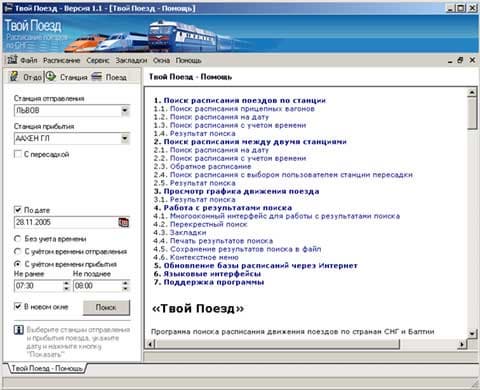This screenshot has width=480, height=390.
Task: Click the horizontal scroll left arrow
Action: (151, 344)
